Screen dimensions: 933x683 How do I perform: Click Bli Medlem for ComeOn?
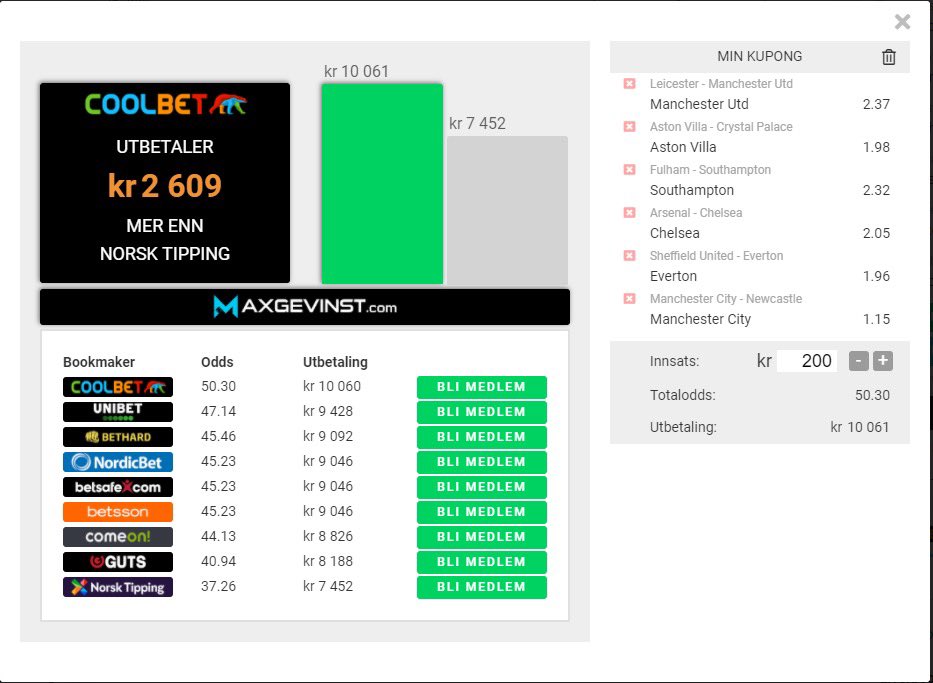(481, 537)
